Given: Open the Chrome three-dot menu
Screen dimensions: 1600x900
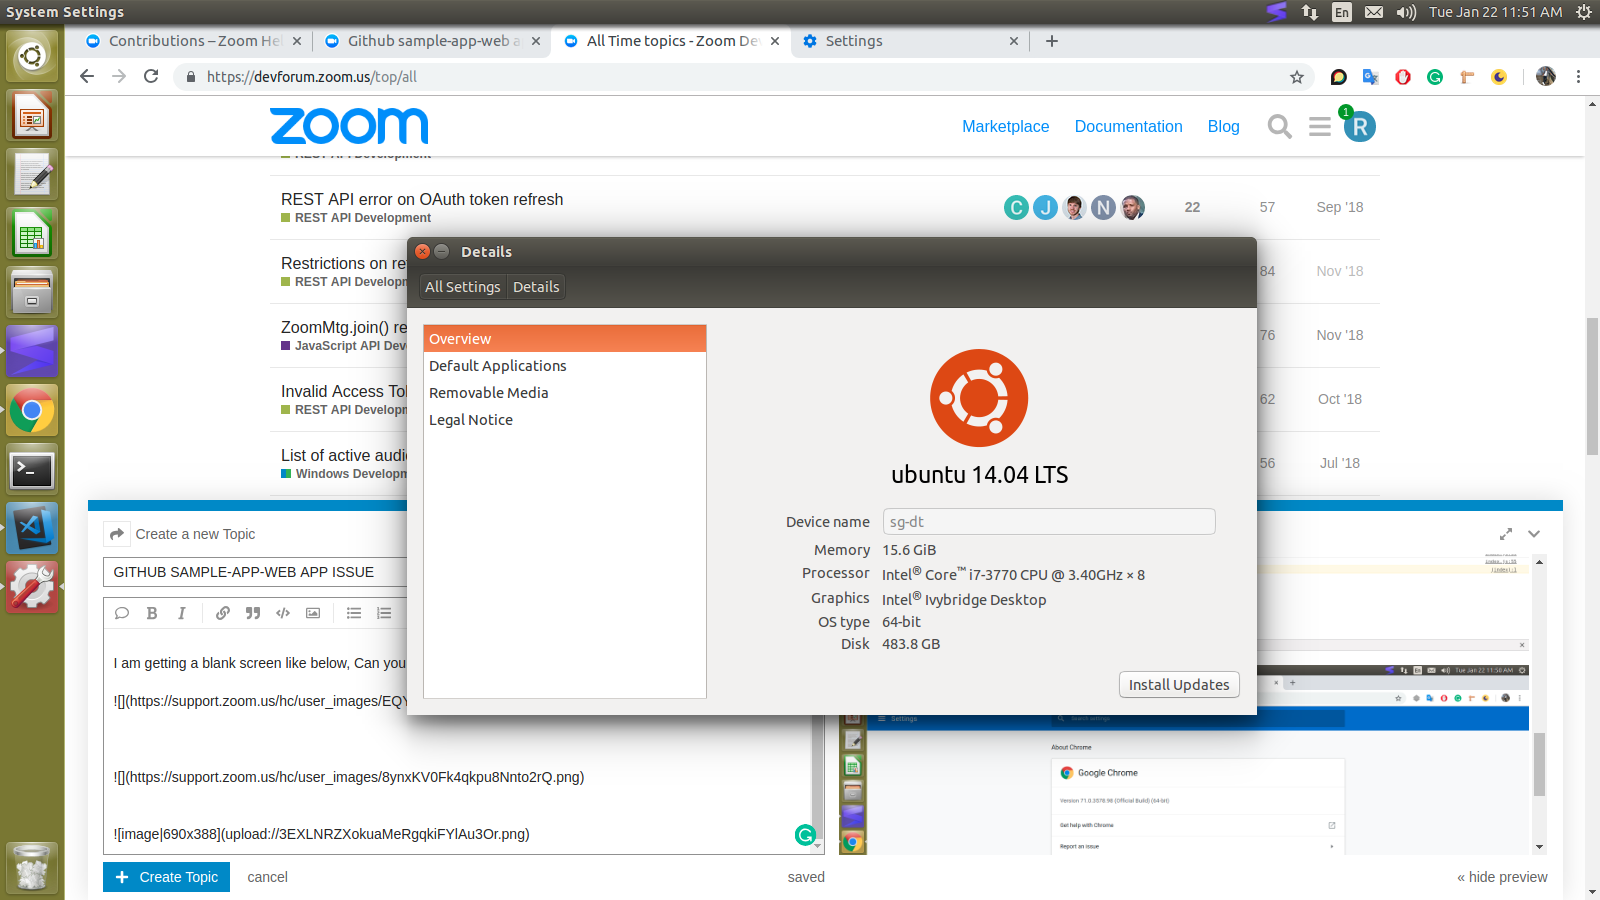Looking at the screenshot, I should 1579,77.
